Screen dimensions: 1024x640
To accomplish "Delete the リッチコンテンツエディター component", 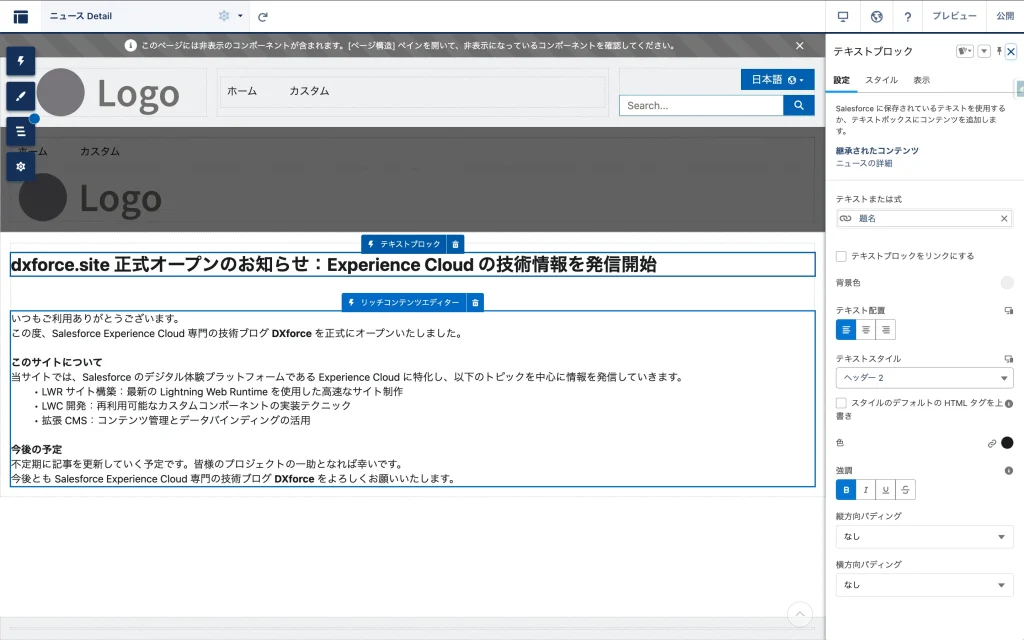I will [475, 302].
